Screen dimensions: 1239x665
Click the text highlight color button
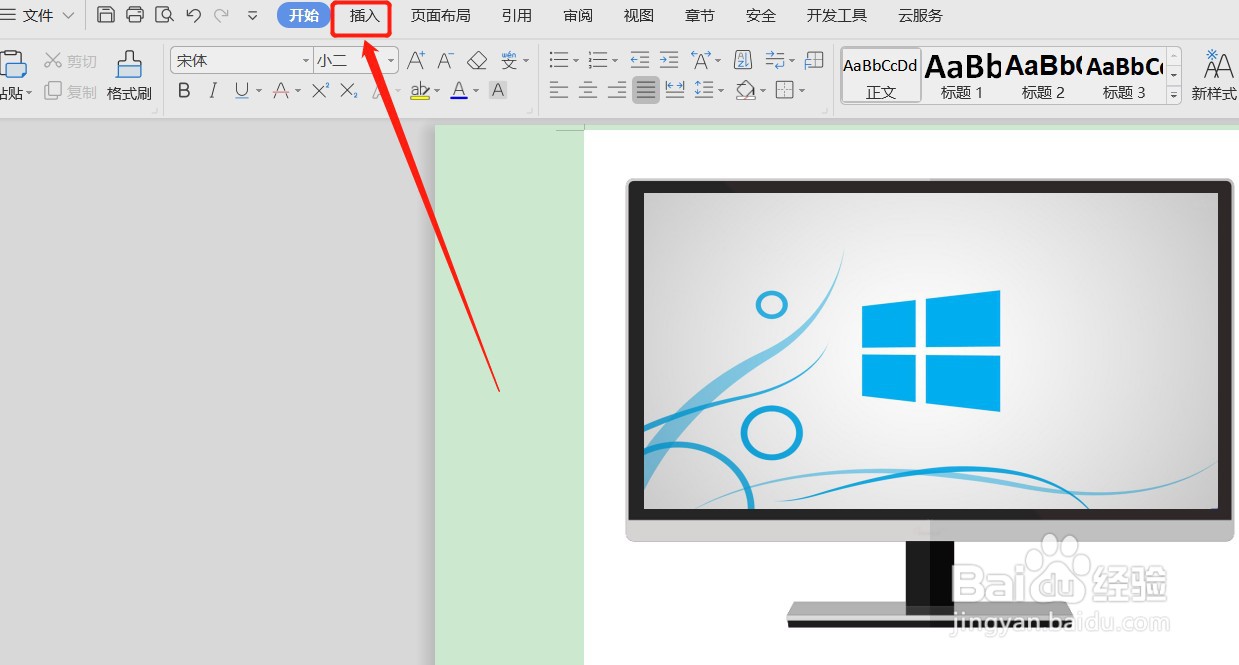(419, 91)
